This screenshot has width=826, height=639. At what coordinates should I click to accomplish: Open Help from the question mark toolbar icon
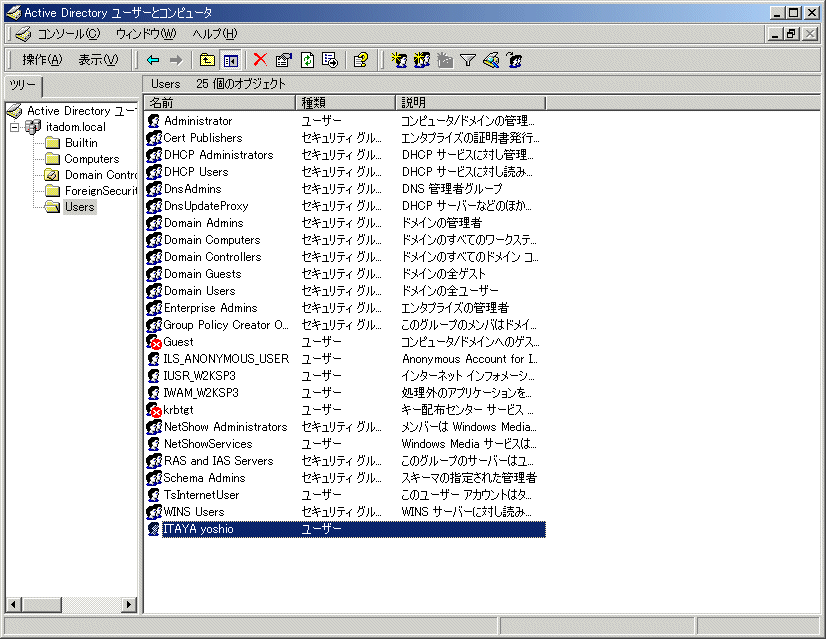pyautogui.click(x=361, y=60)
